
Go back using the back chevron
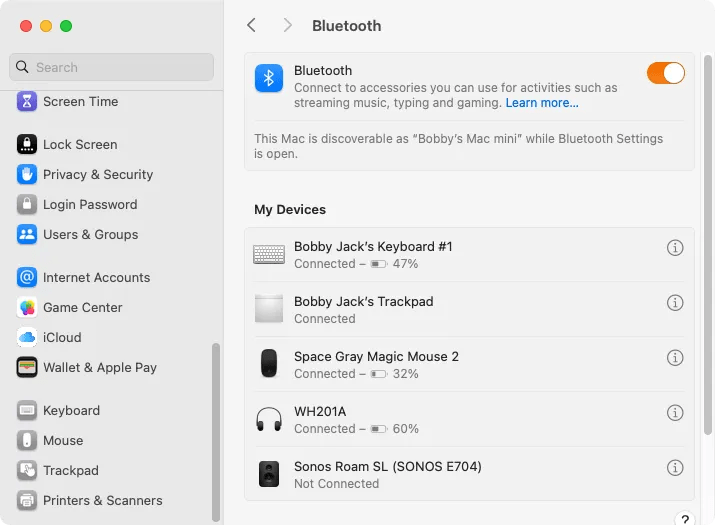point(251,25)
